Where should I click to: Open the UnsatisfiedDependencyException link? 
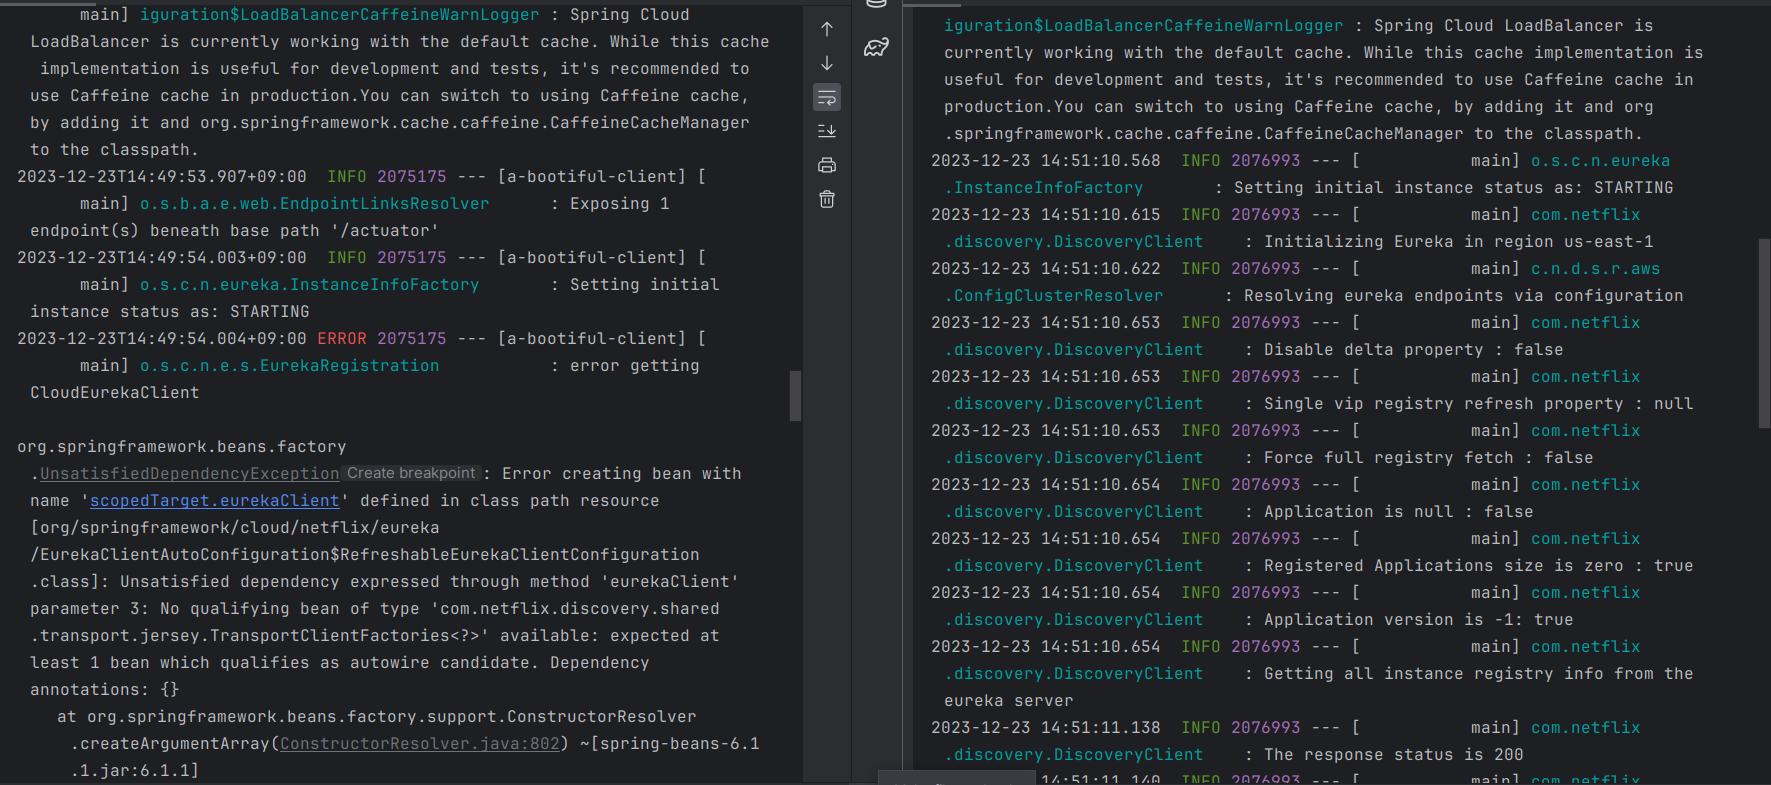tap(189, 474)
